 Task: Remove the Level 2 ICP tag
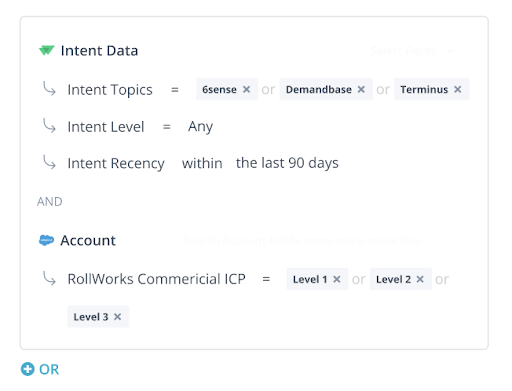pyautogui.click(x=420, y=279)
